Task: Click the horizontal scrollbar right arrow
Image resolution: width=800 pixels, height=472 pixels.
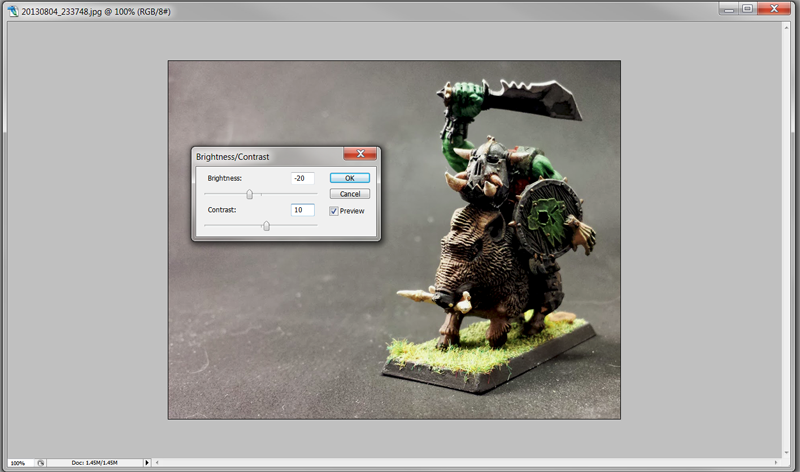Action: click(777, 463)
